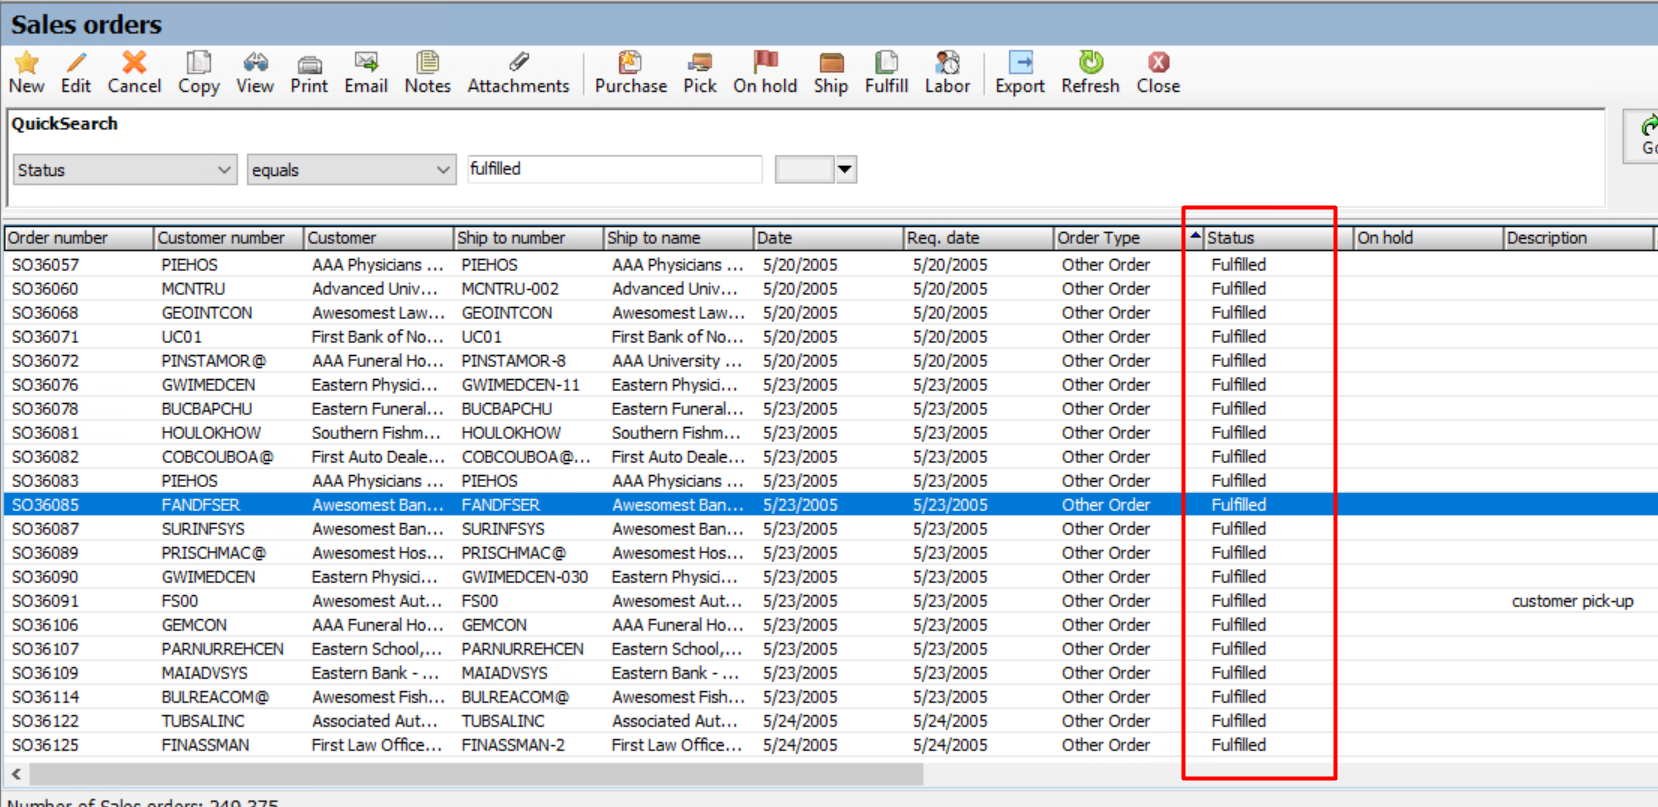Select order SO36068 row

pyautogui.click(x=829, y=313)
